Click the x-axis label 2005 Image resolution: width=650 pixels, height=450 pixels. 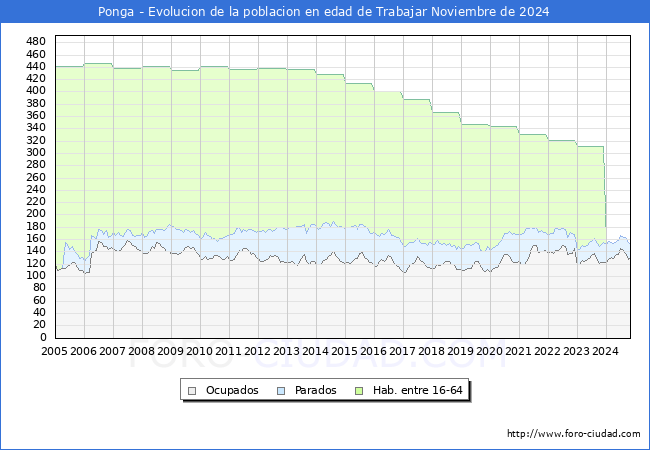[x=54, y=351]
